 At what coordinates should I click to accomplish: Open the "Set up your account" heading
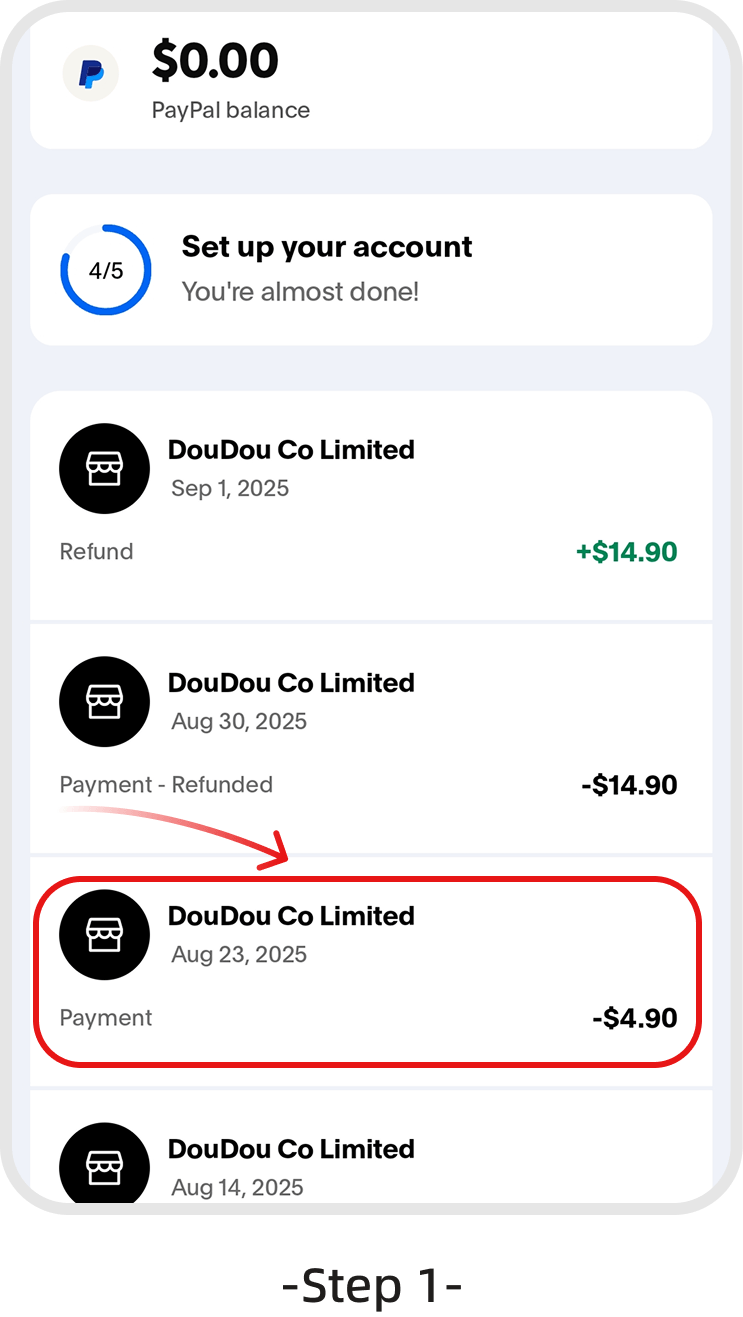pyautogui.click(x=327, y=247)
